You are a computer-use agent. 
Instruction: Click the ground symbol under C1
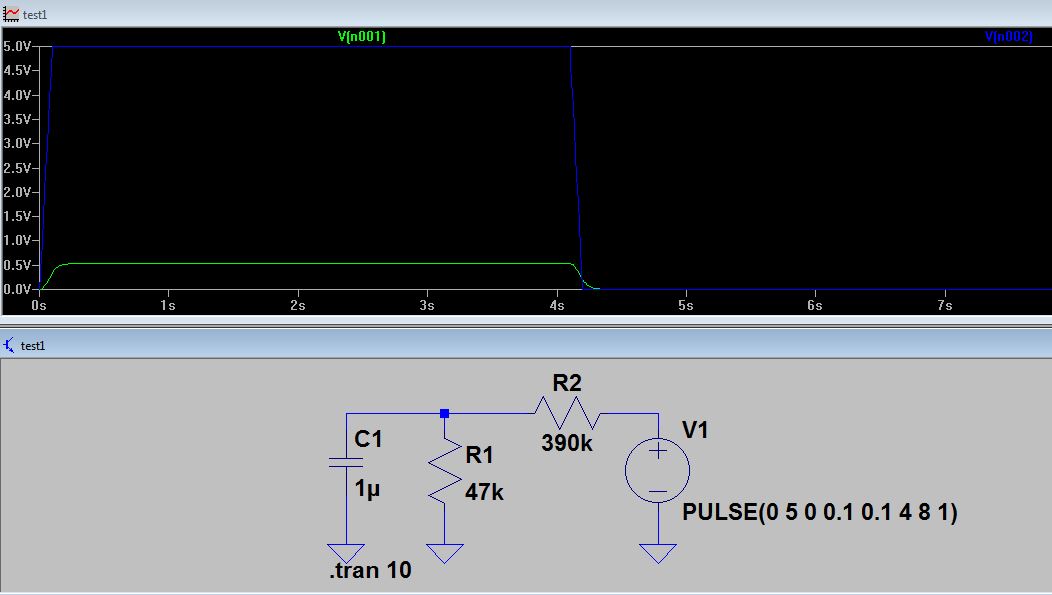(x=346, y=553)
